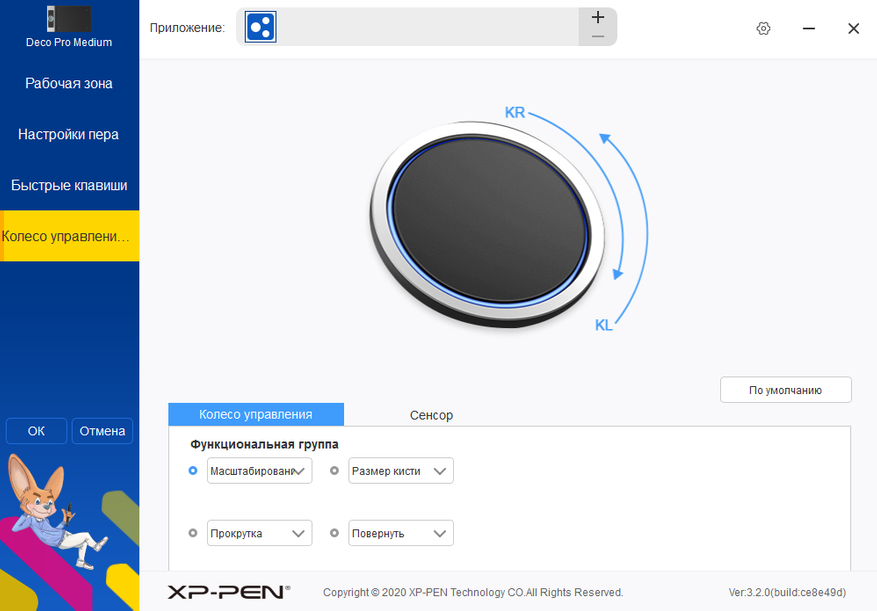Expand the Прокрутка dropdown

click(x=260, y=533)
